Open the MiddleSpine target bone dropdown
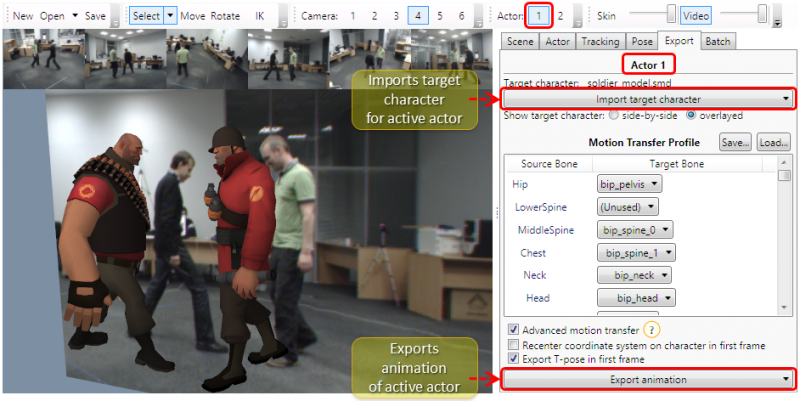 point(635,230)
